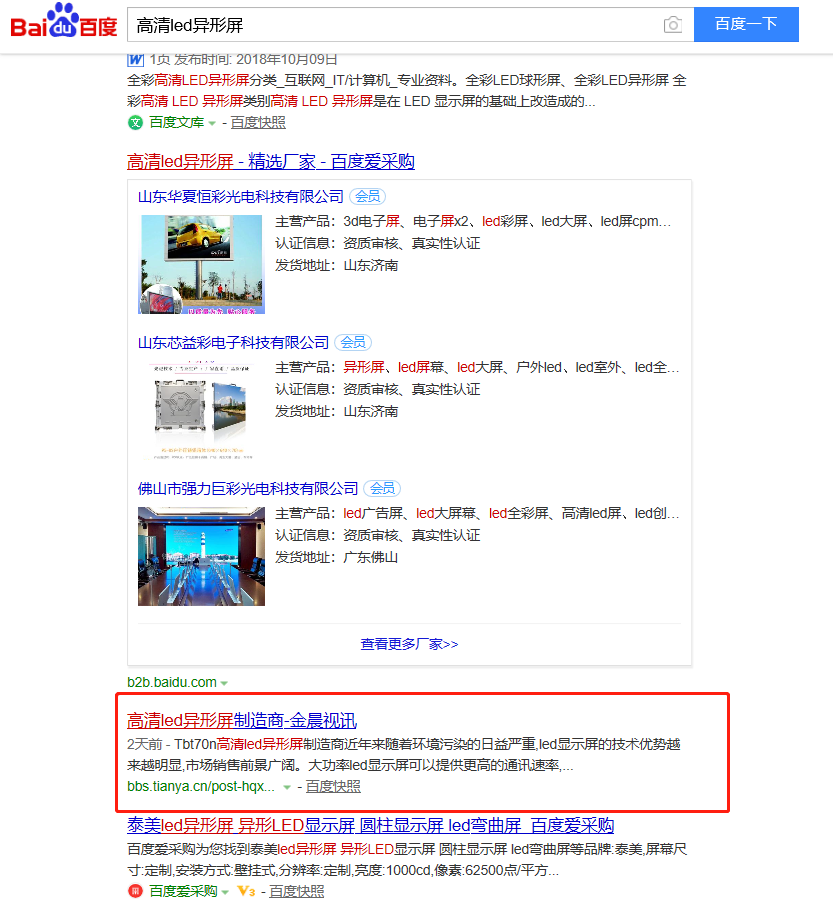Screen dimensions: 833x909
Task: Click the bbs.tianya.cn/post-hqx... URL
Action: coord(201,787)
